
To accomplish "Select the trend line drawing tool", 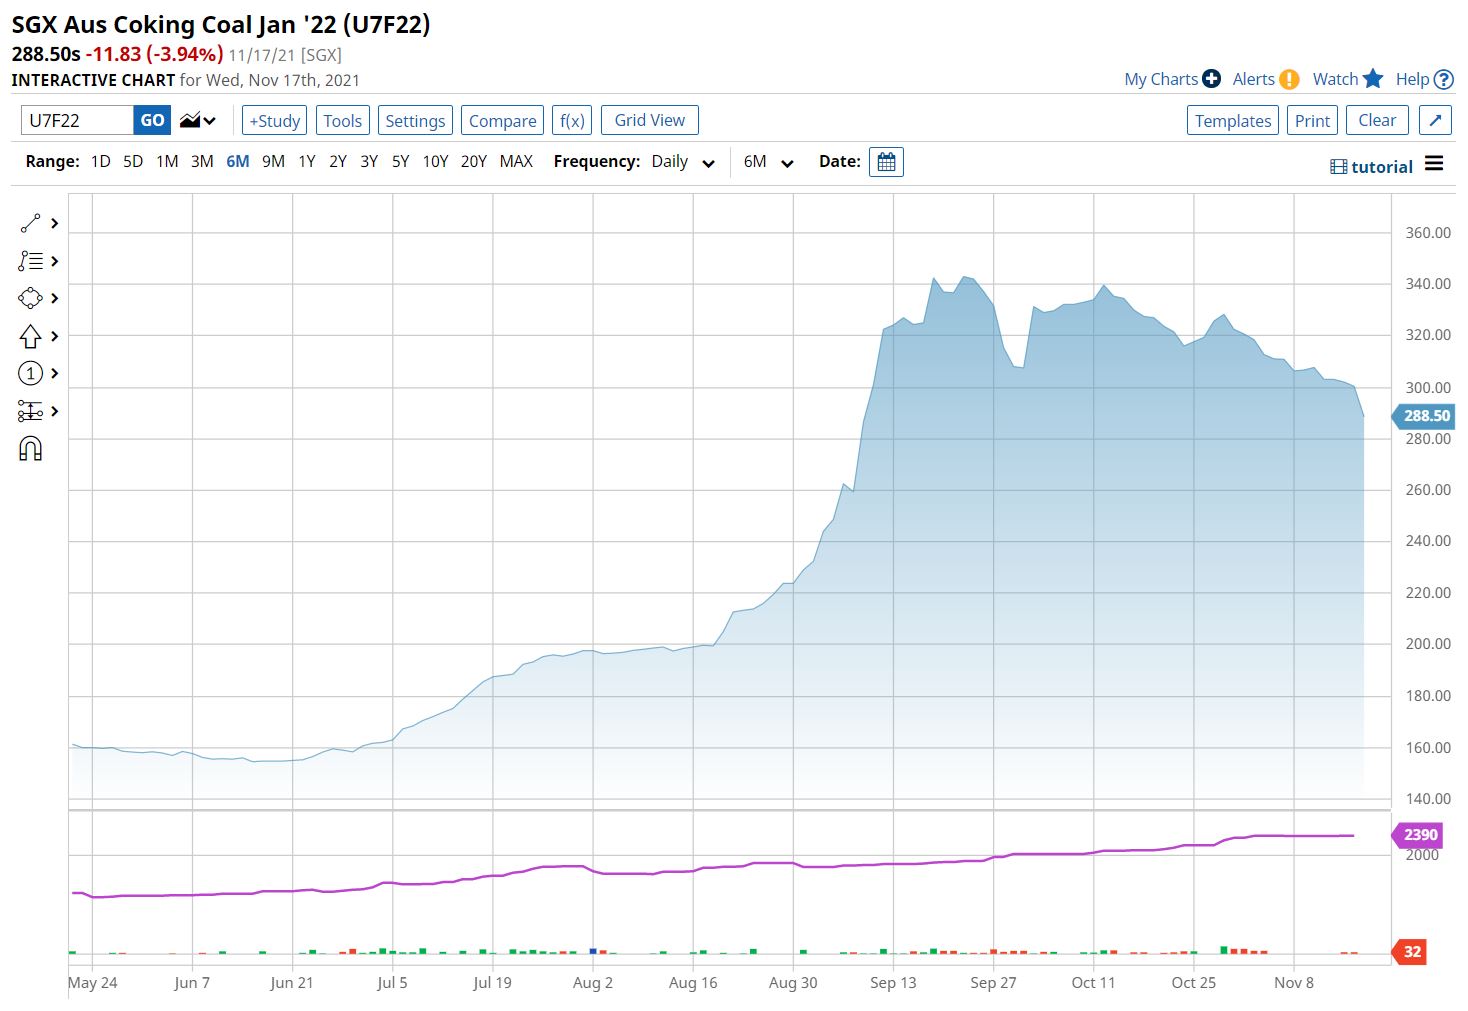I will [x=30, y=223].
